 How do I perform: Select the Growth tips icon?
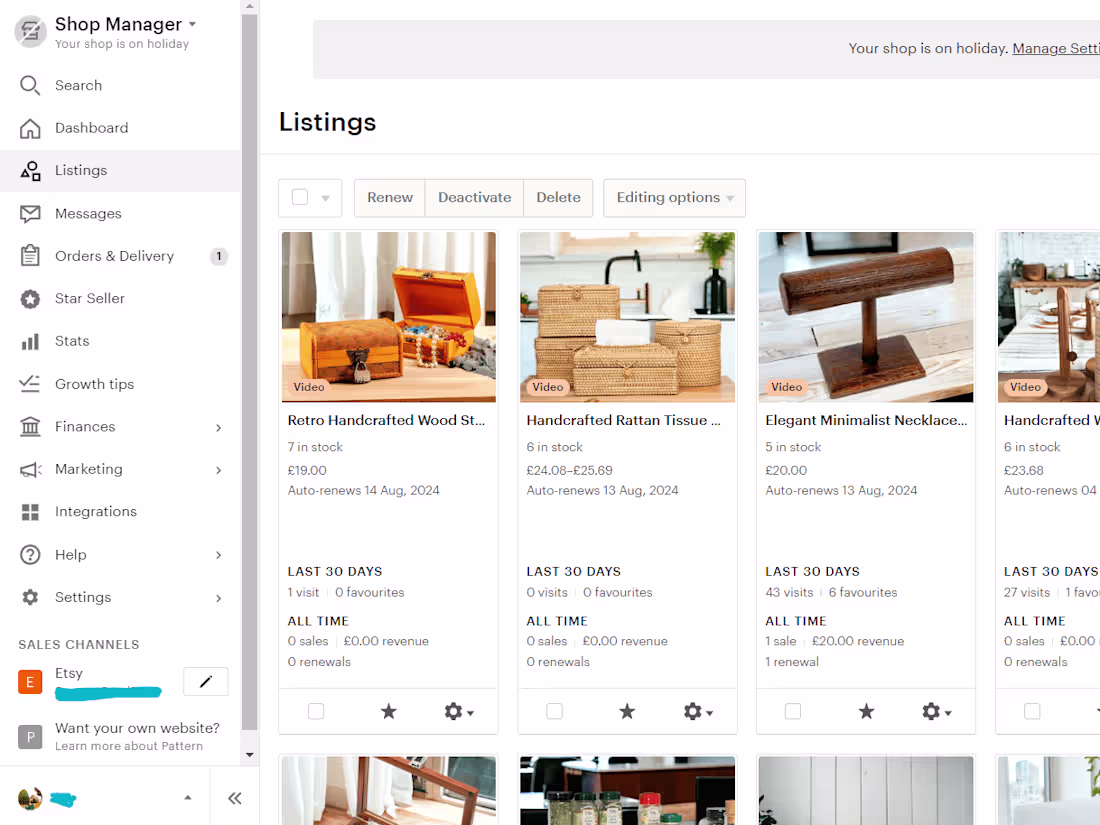tap(30, 383)
